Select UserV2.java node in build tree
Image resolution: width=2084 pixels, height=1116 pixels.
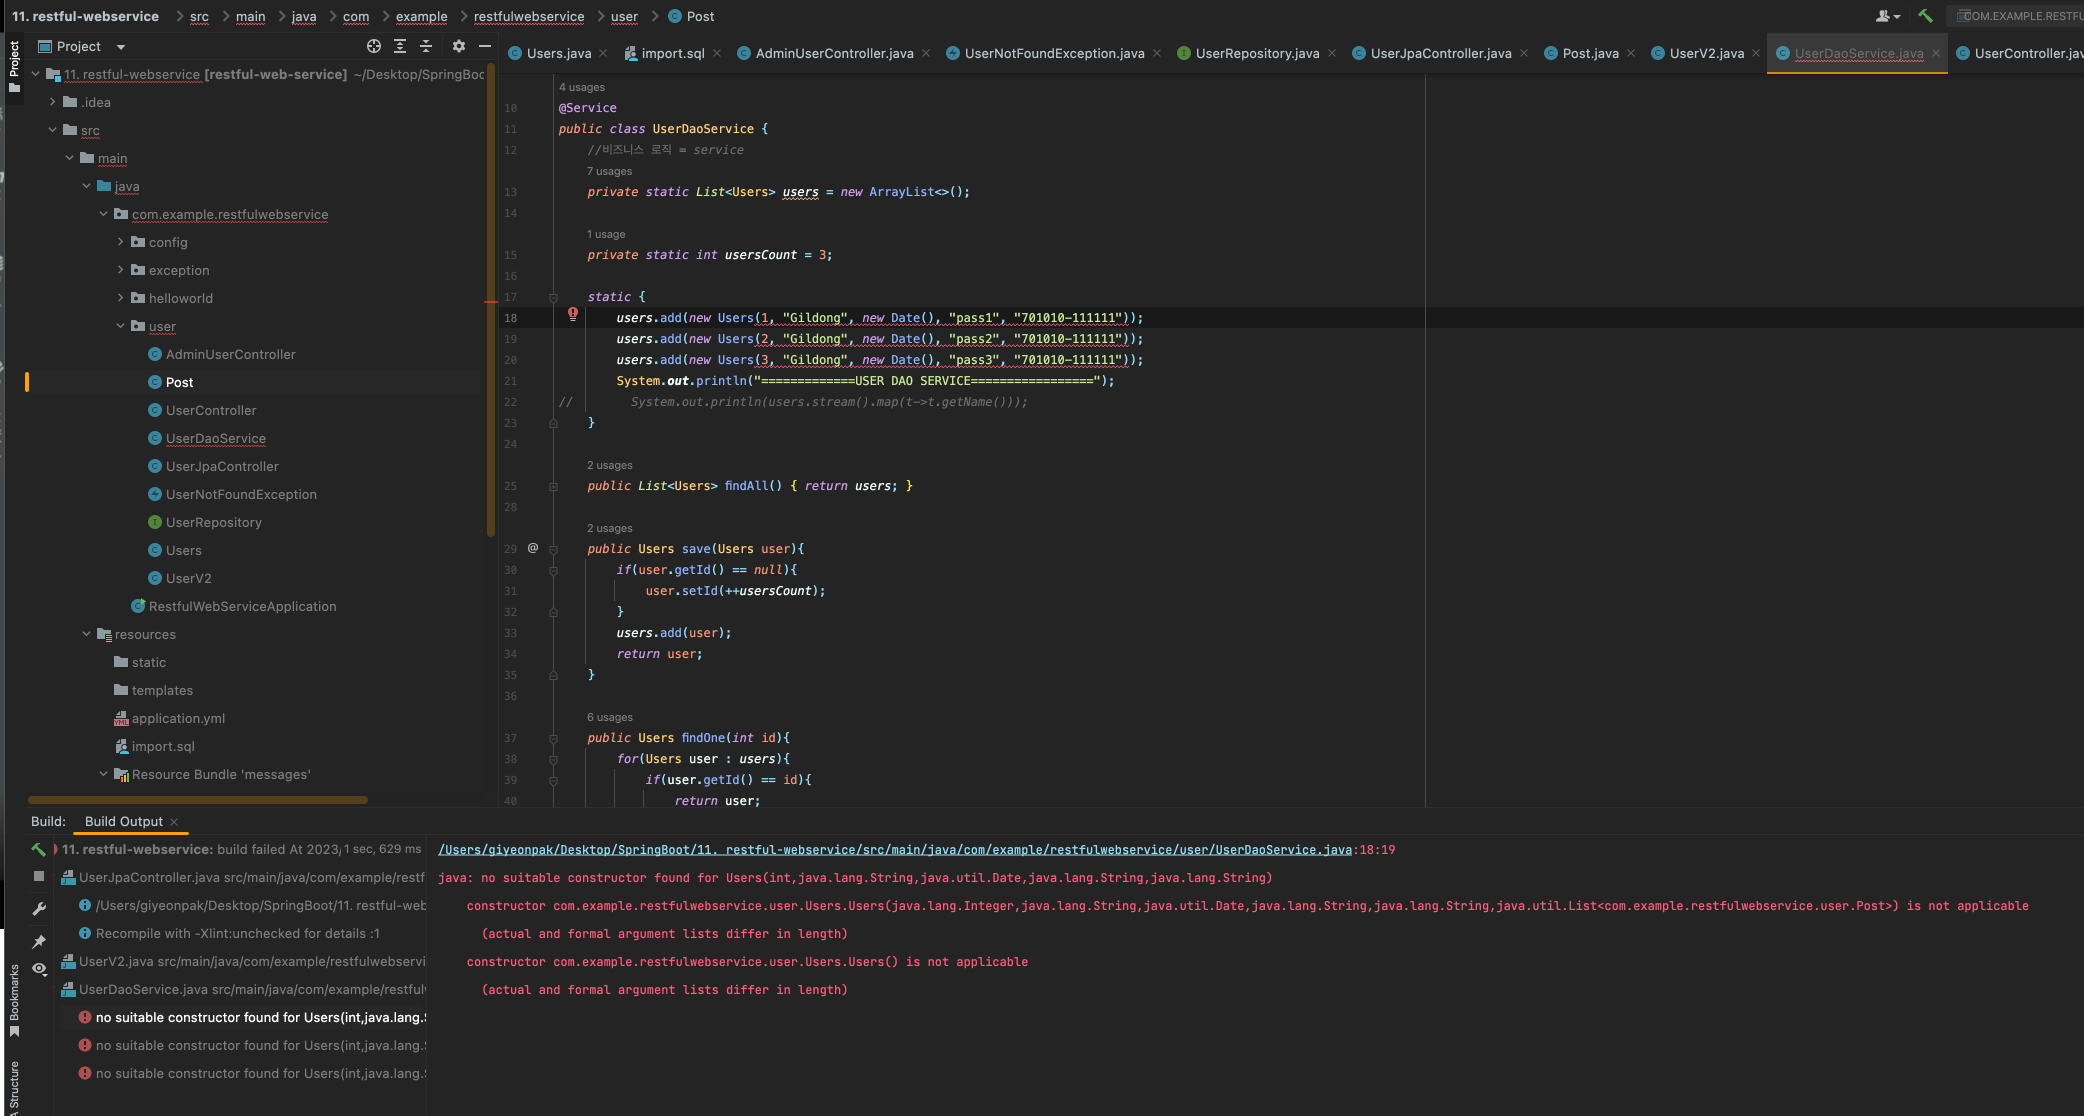(242, 961)
